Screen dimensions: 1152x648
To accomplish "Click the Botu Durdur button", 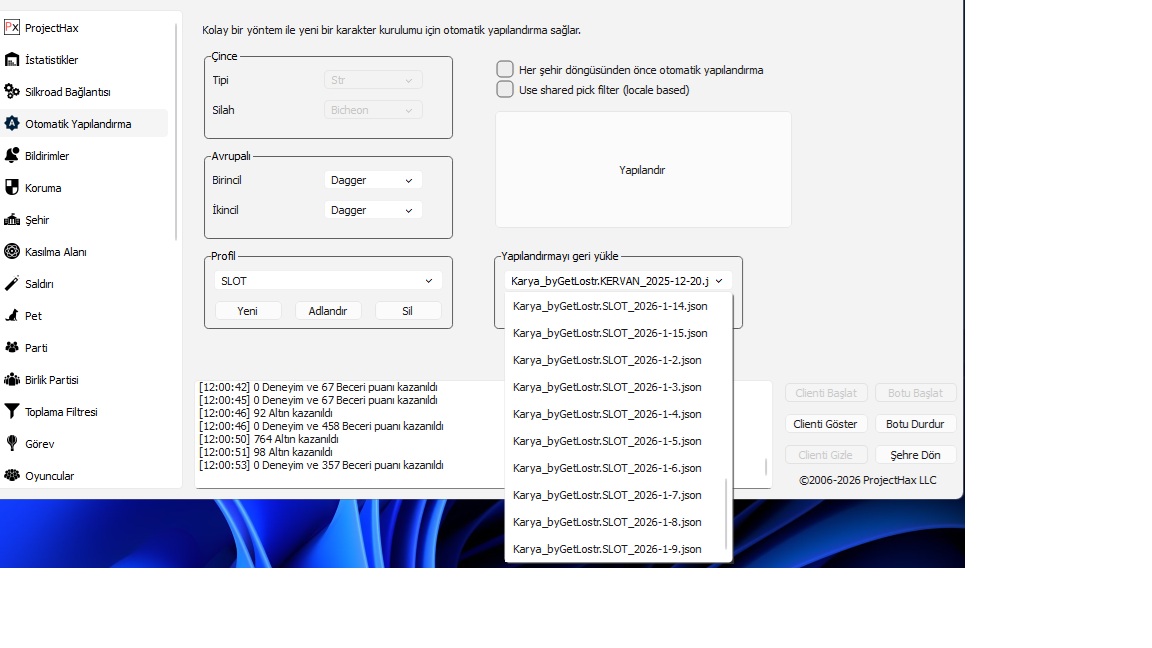I will click(914, 424).
